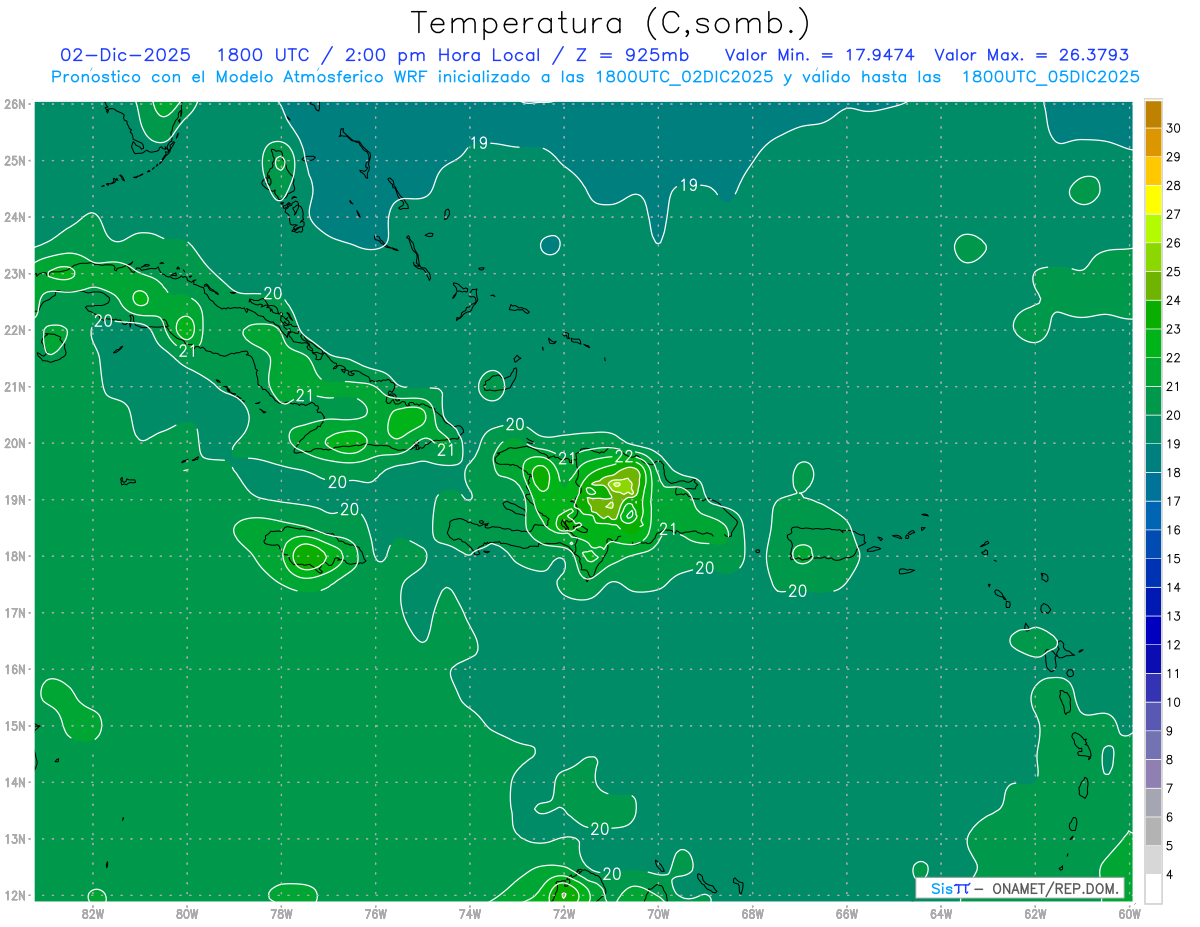Screen dimensions: 1200x927
Task: Click the 70W longitude axis label
Action: pyautogui.click(x=658, y=913)
